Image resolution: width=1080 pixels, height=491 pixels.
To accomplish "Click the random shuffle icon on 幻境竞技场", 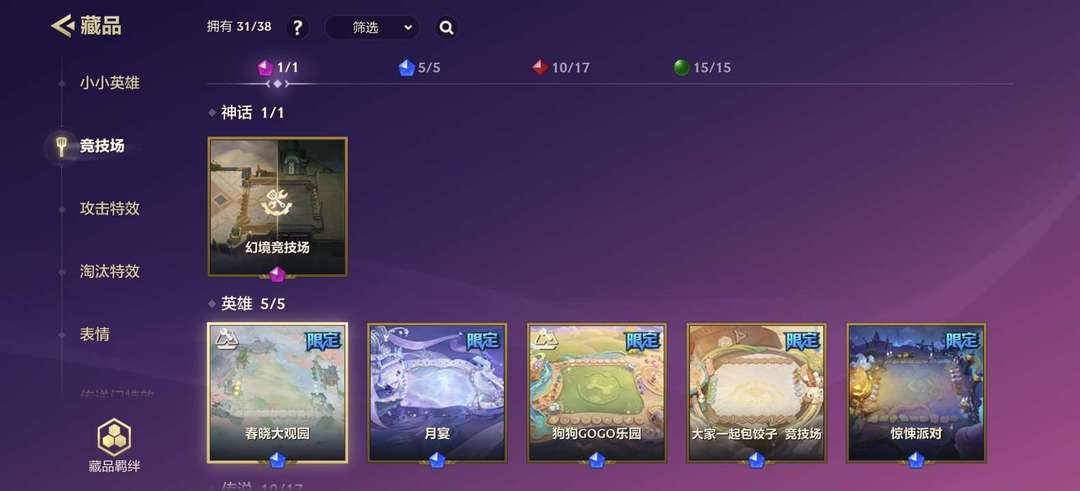I will [x=278, y=205].
